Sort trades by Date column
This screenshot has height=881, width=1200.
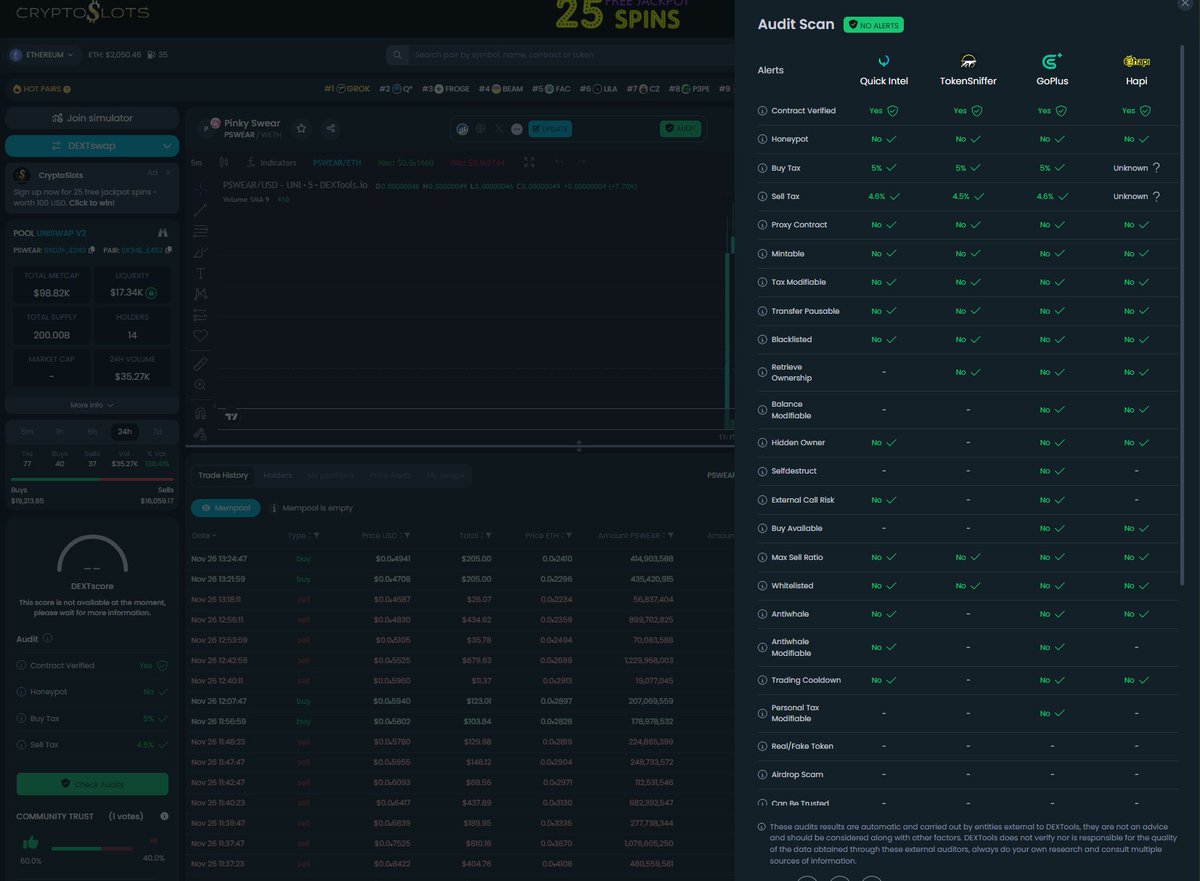pyautogui.click(x=206, y=536)
